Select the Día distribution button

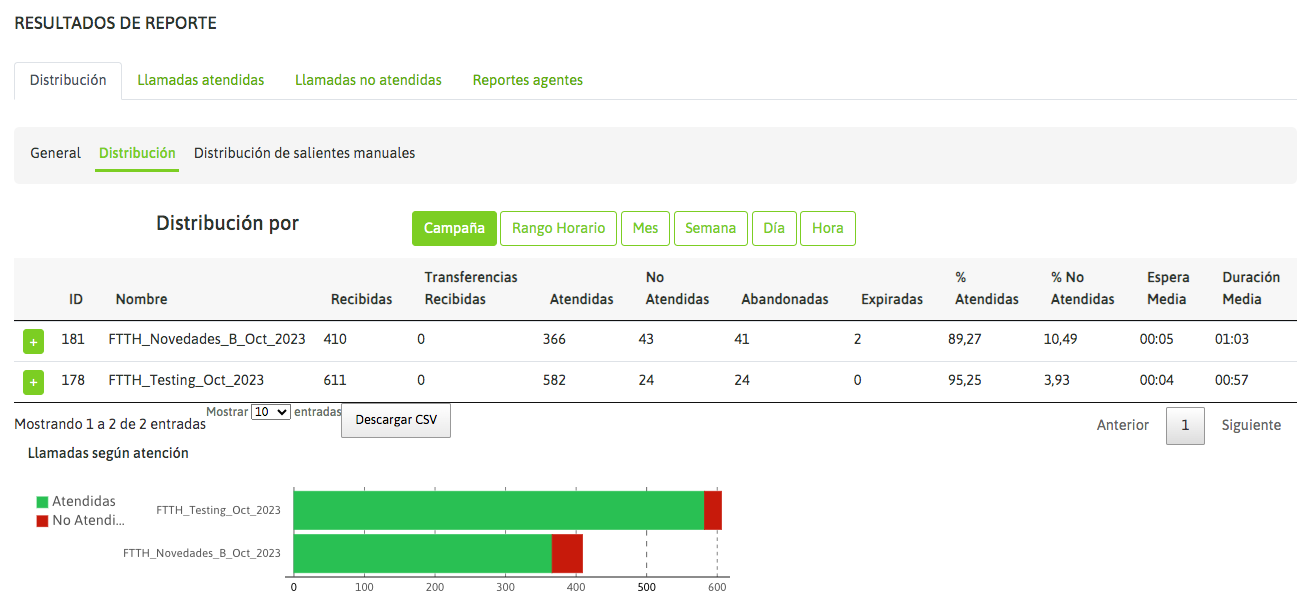[x=773, y=228]
